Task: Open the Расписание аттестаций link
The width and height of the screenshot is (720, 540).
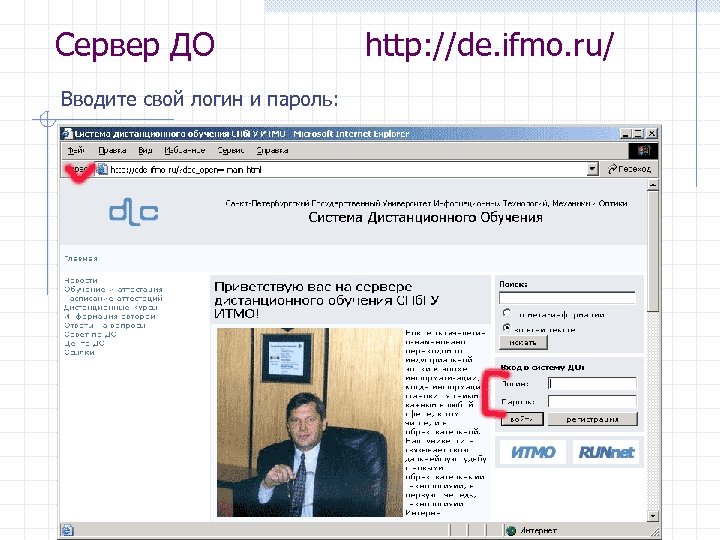Action: [115, 298]
